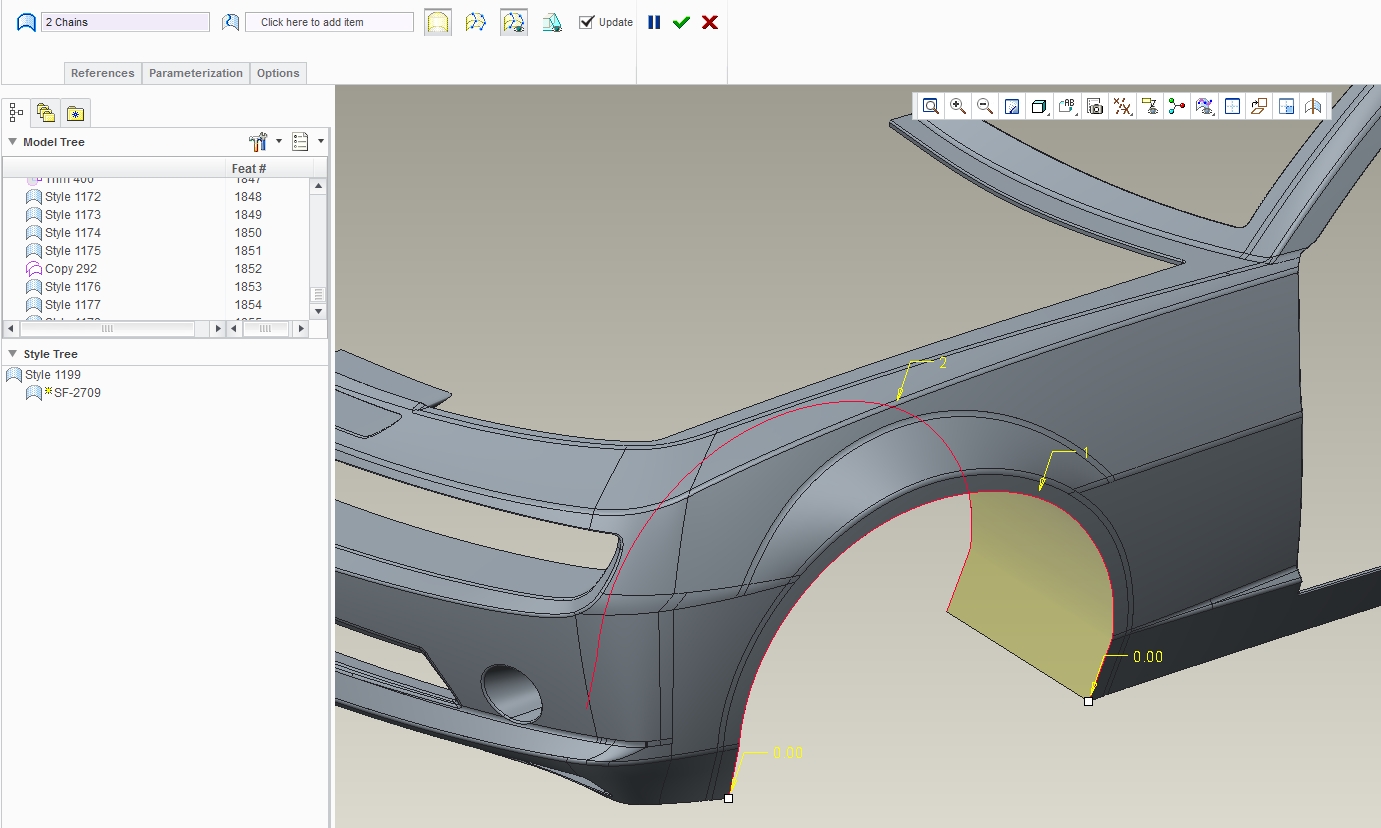Select the Folder Browser navigator tab
Screen dimensions: 1381x828
click(46, 113)
